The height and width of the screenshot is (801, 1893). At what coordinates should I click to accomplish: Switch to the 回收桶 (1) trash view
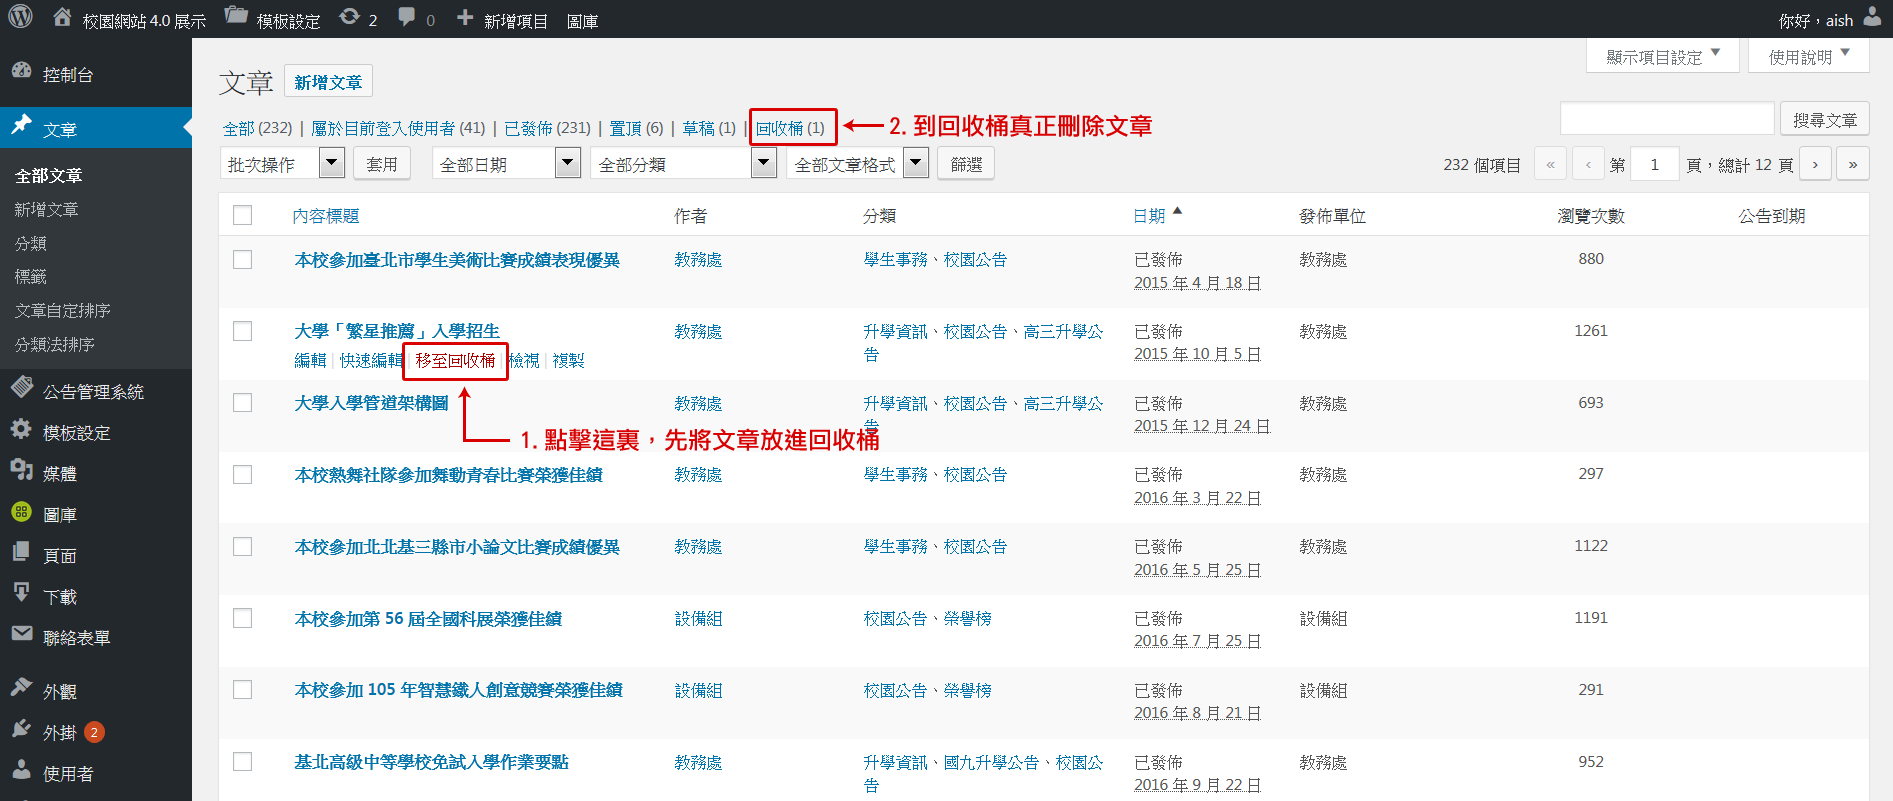[789, 128]
